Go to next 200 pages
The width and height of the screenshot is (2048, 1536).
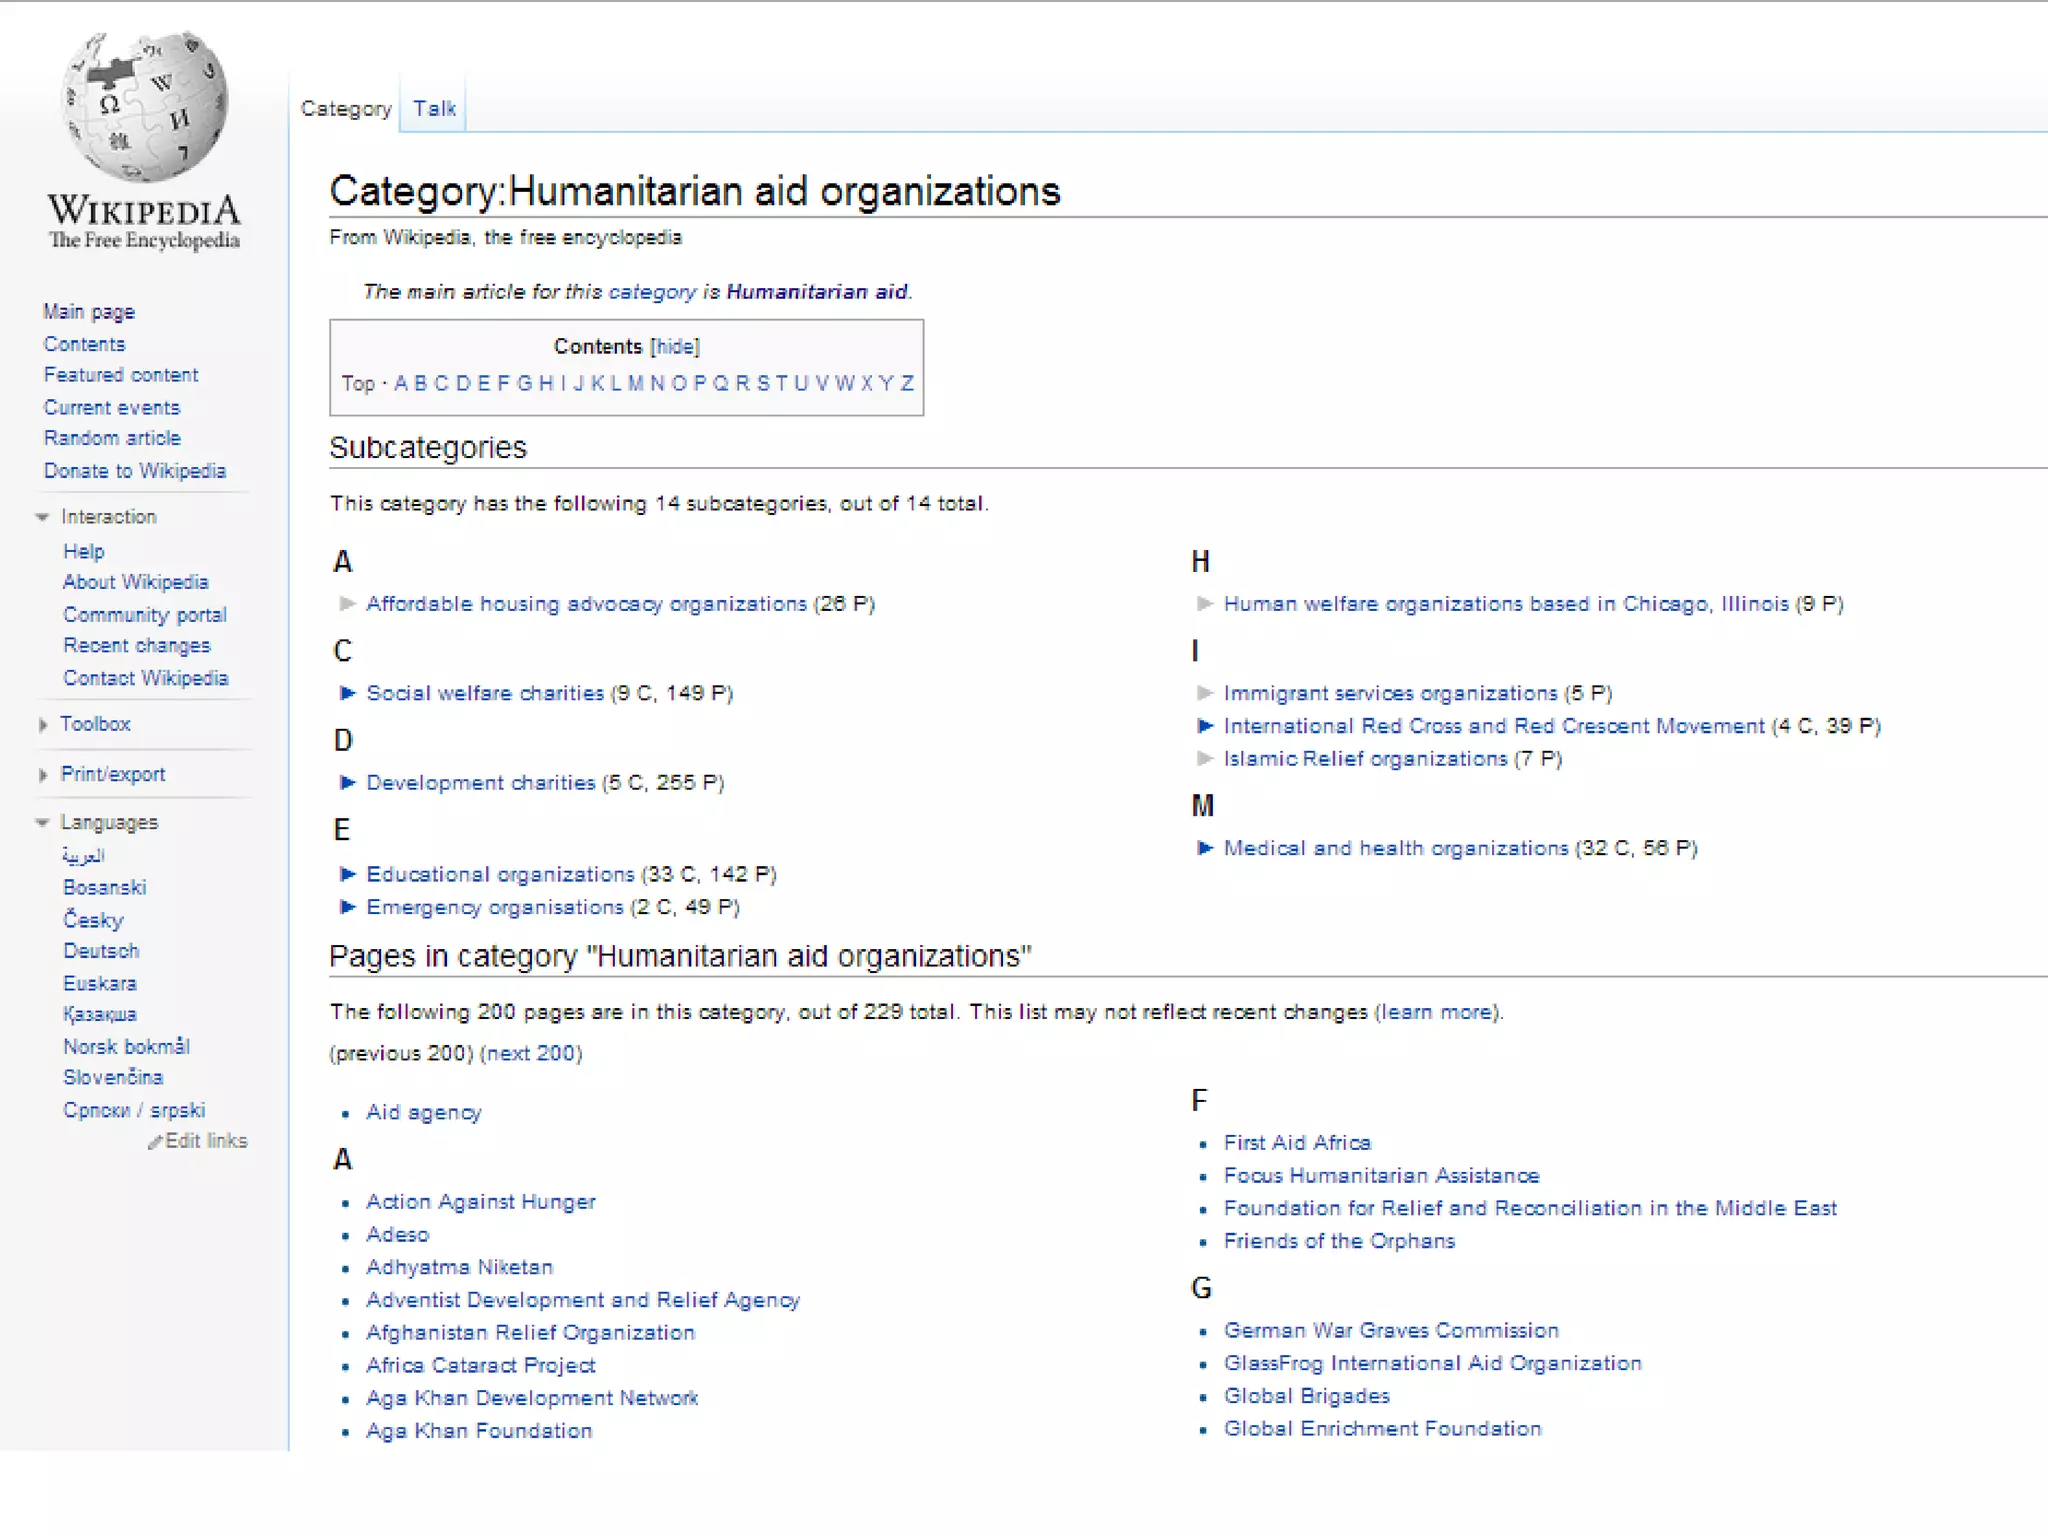click(x=531, y=1053)
